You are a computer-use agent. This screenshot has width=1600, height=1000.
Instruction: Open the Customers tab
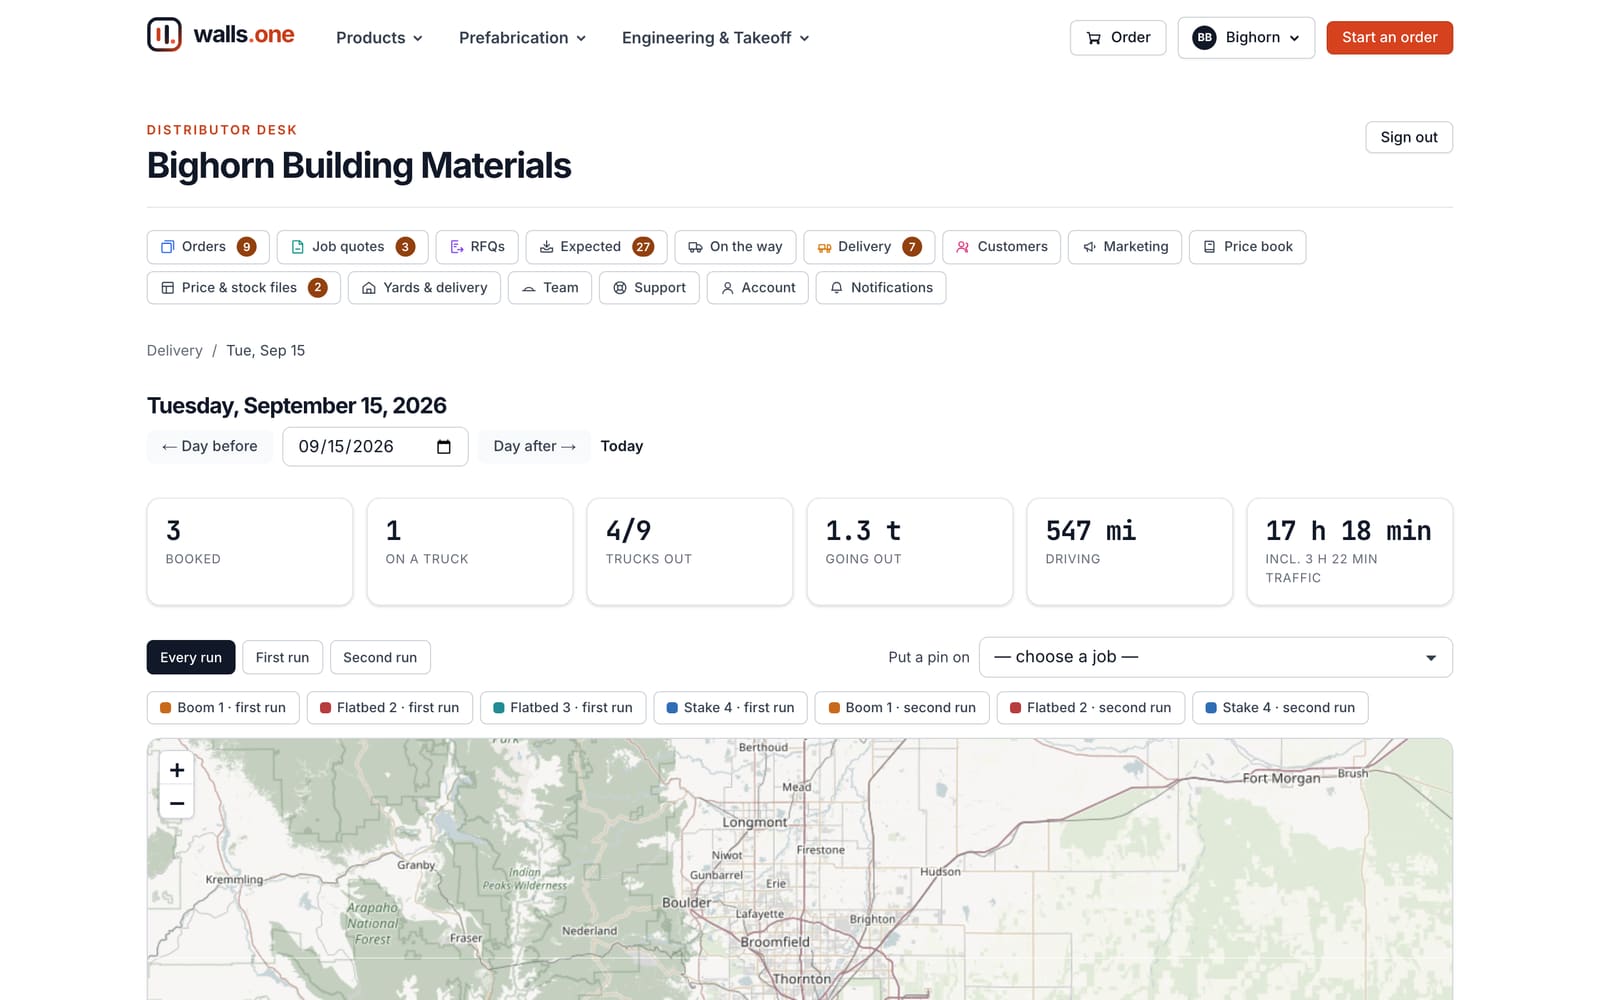(1001, 247)
